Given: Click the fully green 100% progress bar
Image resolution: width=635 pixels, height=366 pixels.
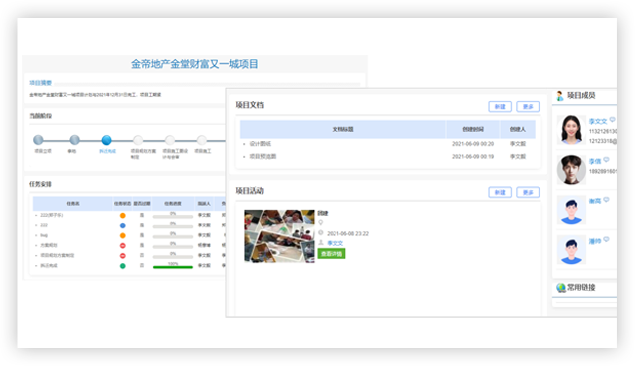Looking at the screenshot, I should (x=173, y=267).
